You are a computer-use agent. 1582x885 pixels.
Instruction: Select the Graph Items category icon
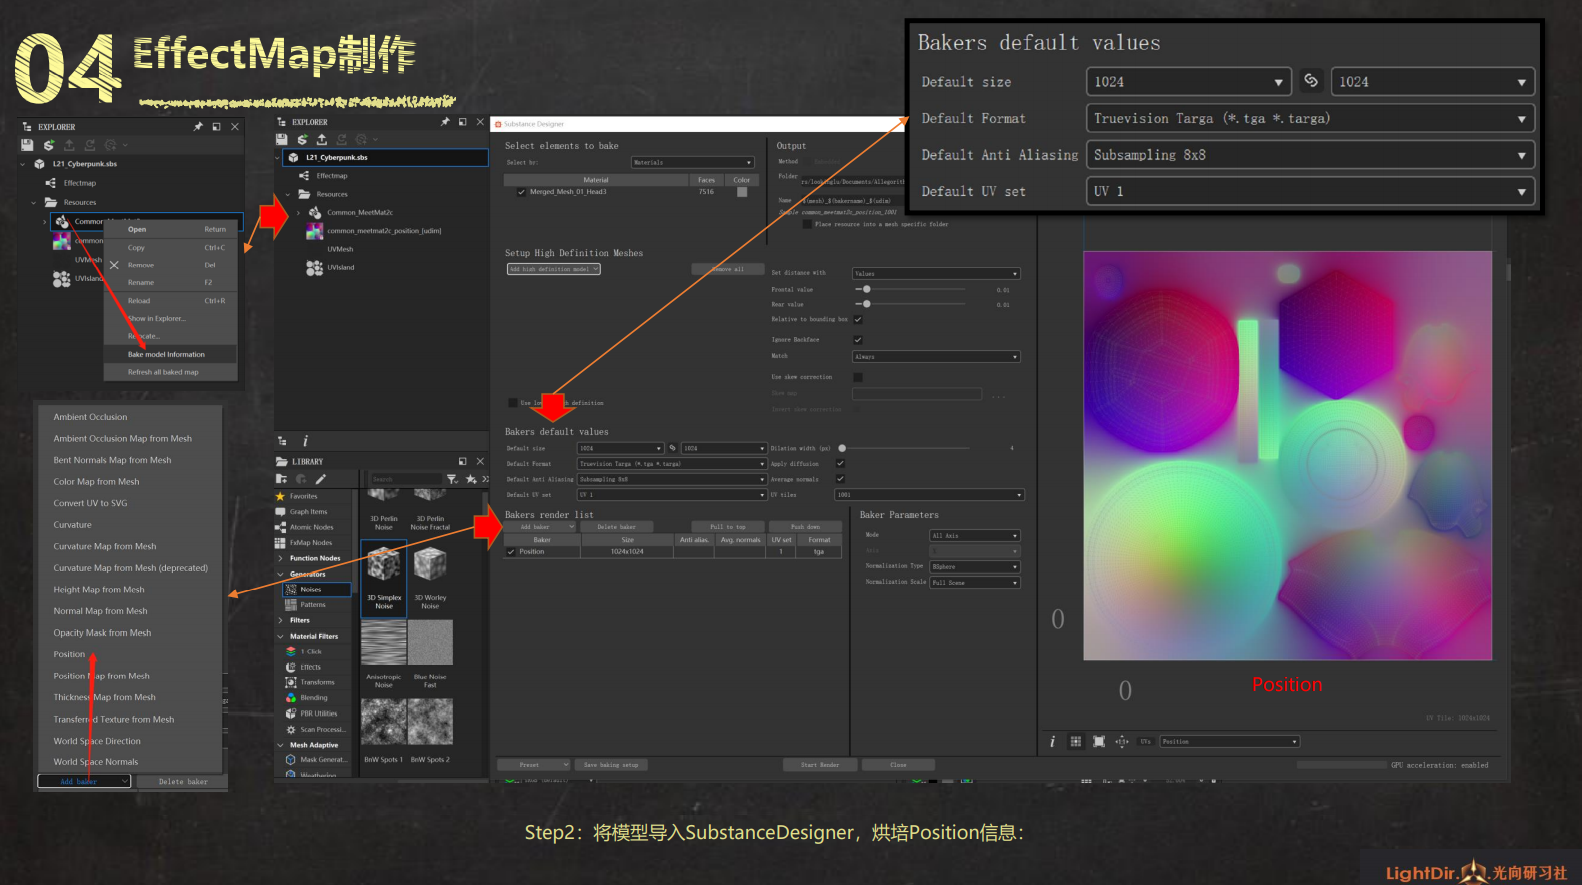280,511
